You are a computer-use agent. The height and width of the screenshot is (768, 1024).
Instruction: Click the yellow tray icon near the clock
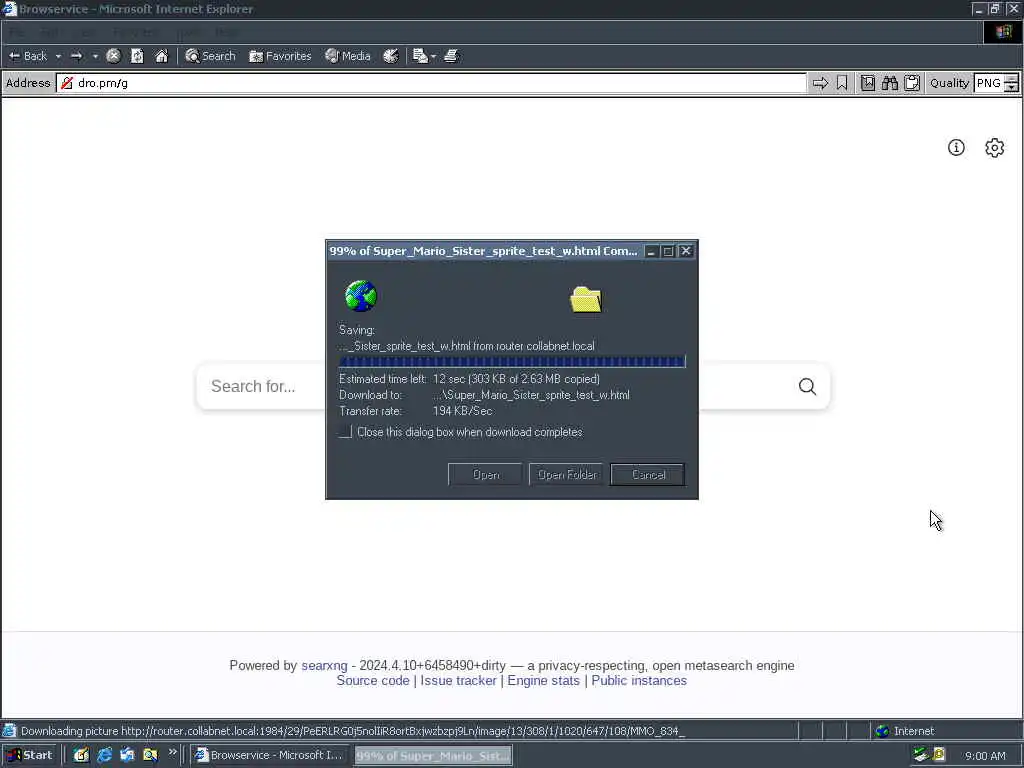pos(939,755)
